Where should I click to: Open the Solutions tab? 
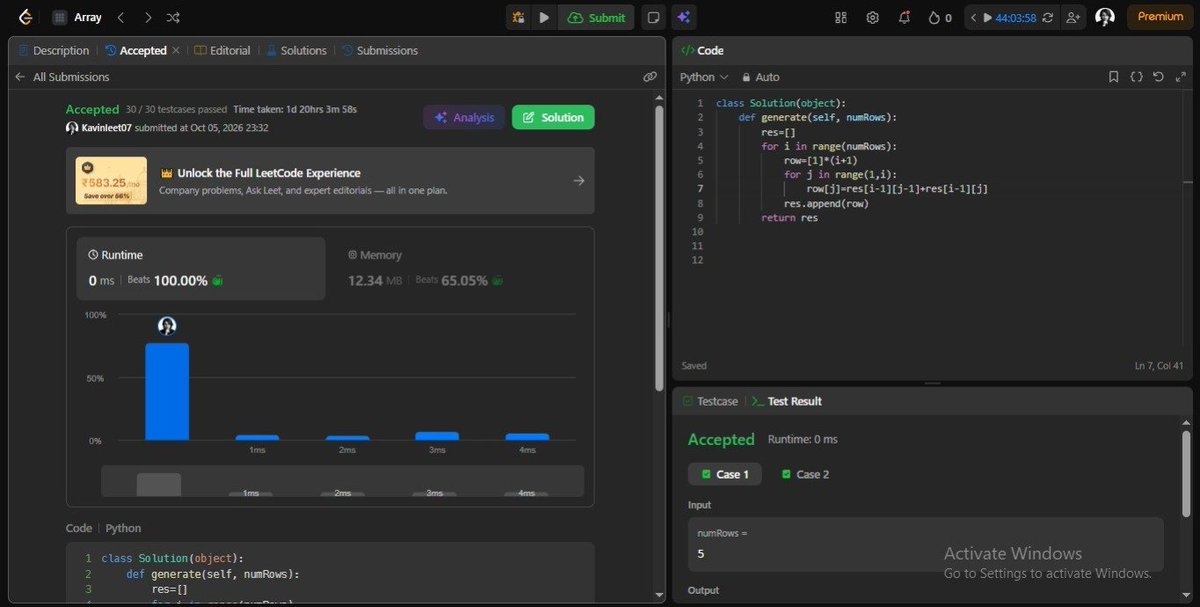point(295,50)
